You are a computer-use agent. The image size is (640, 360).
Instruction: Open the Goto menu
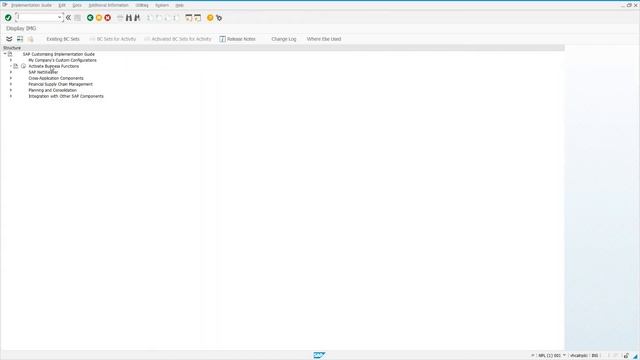click(77, 5)
